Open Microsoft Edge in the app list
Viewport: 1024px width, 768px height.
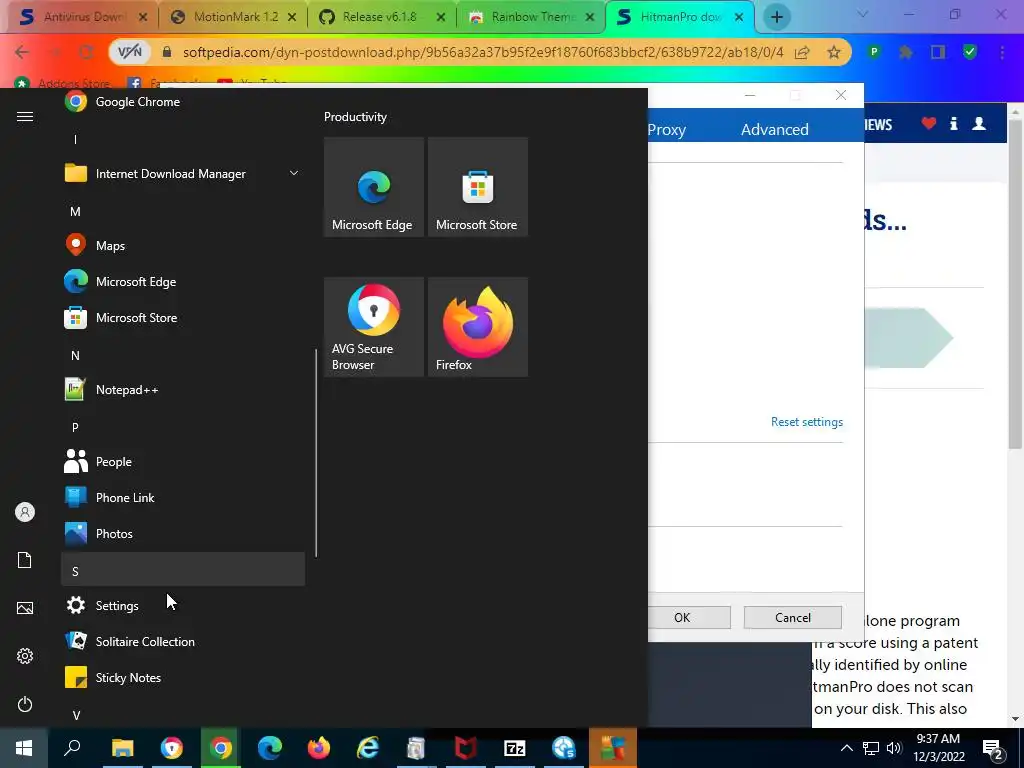(183, 281)
